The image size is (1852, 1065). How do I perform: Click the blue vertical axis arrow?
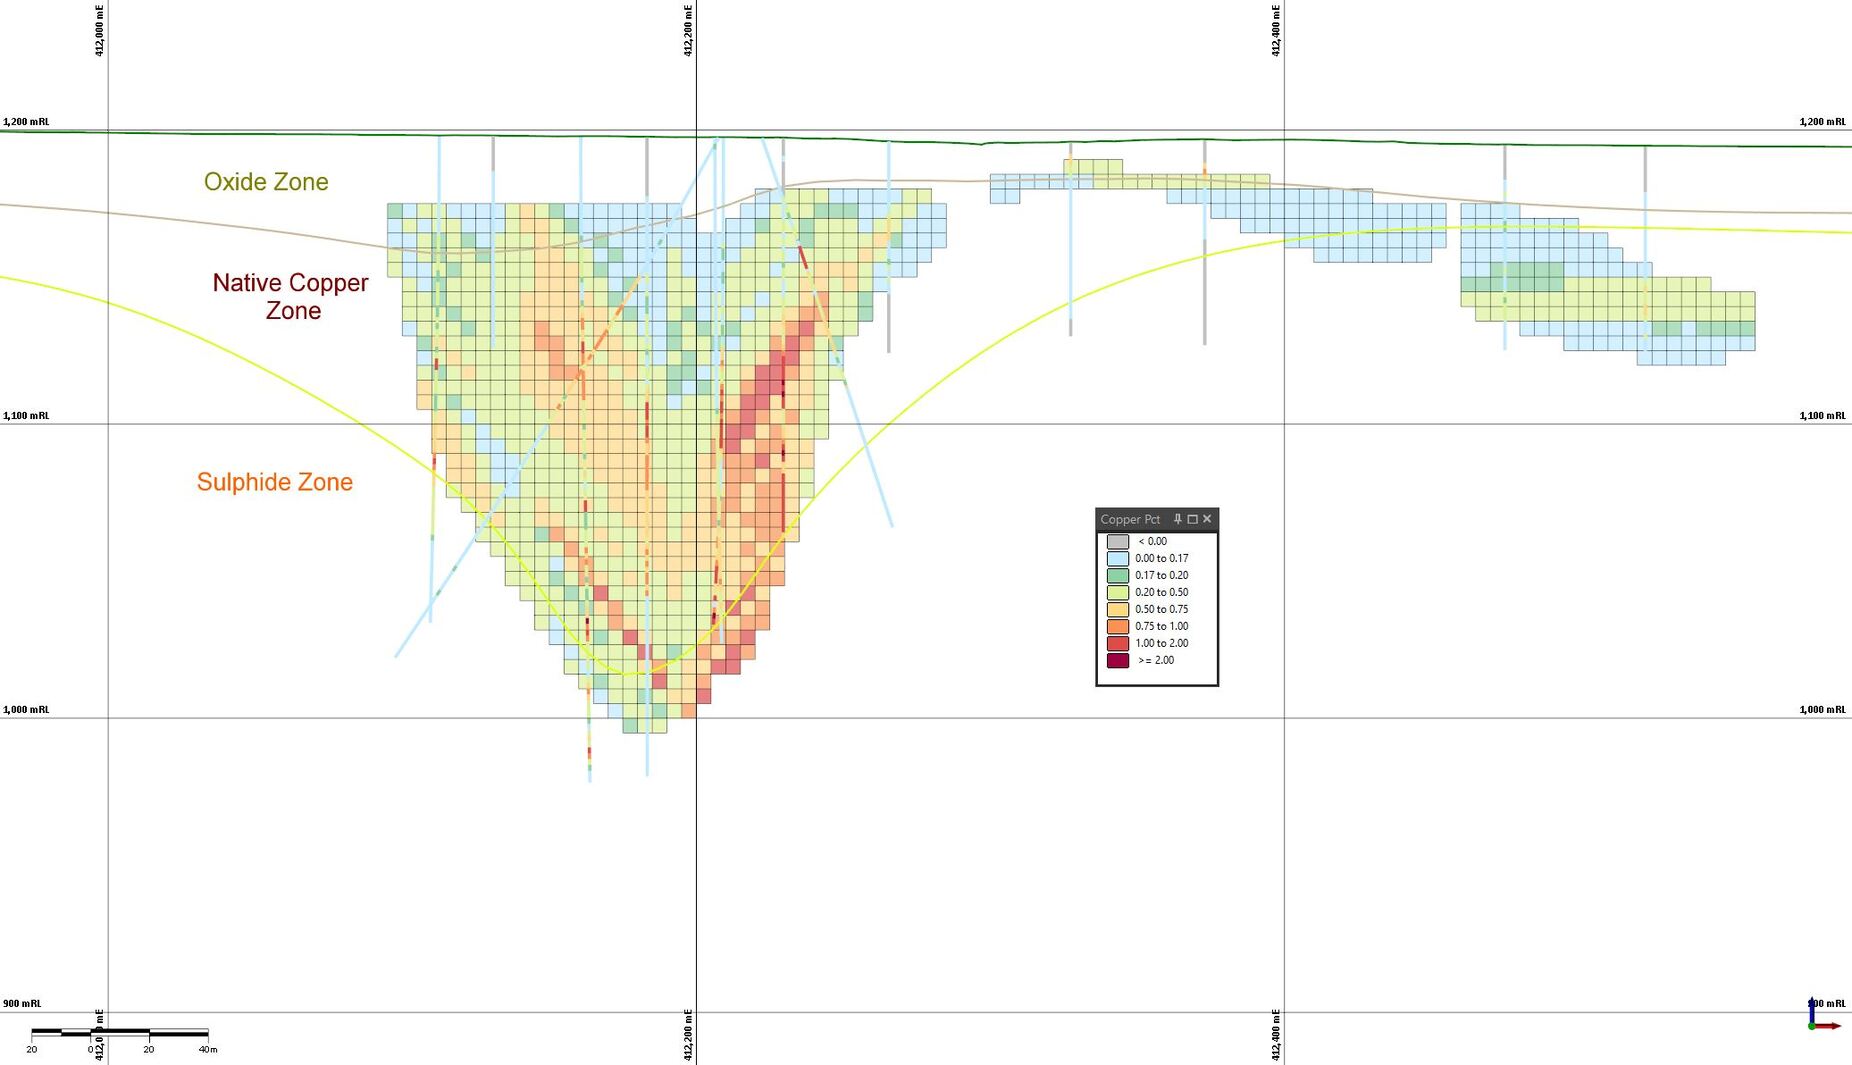(1812, 1008)
